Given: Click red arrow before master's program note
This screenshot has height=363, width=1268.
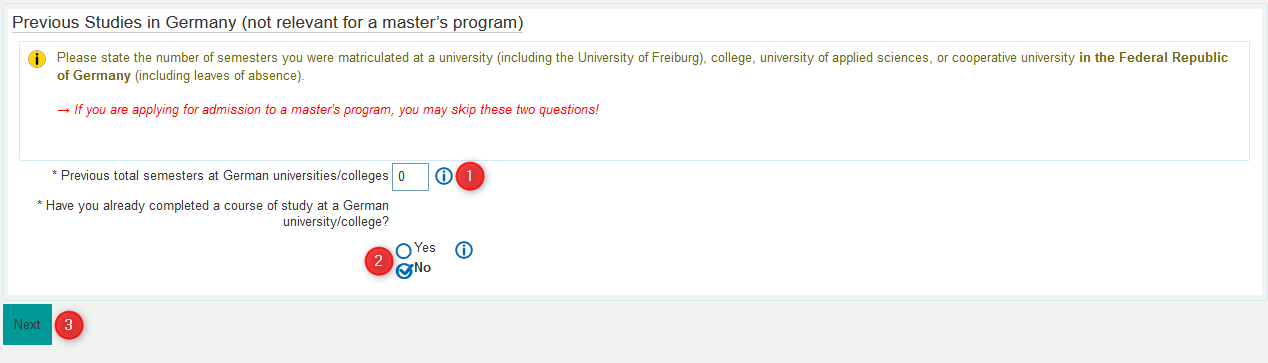Looking at the screenshot, I should click(64, 109).
